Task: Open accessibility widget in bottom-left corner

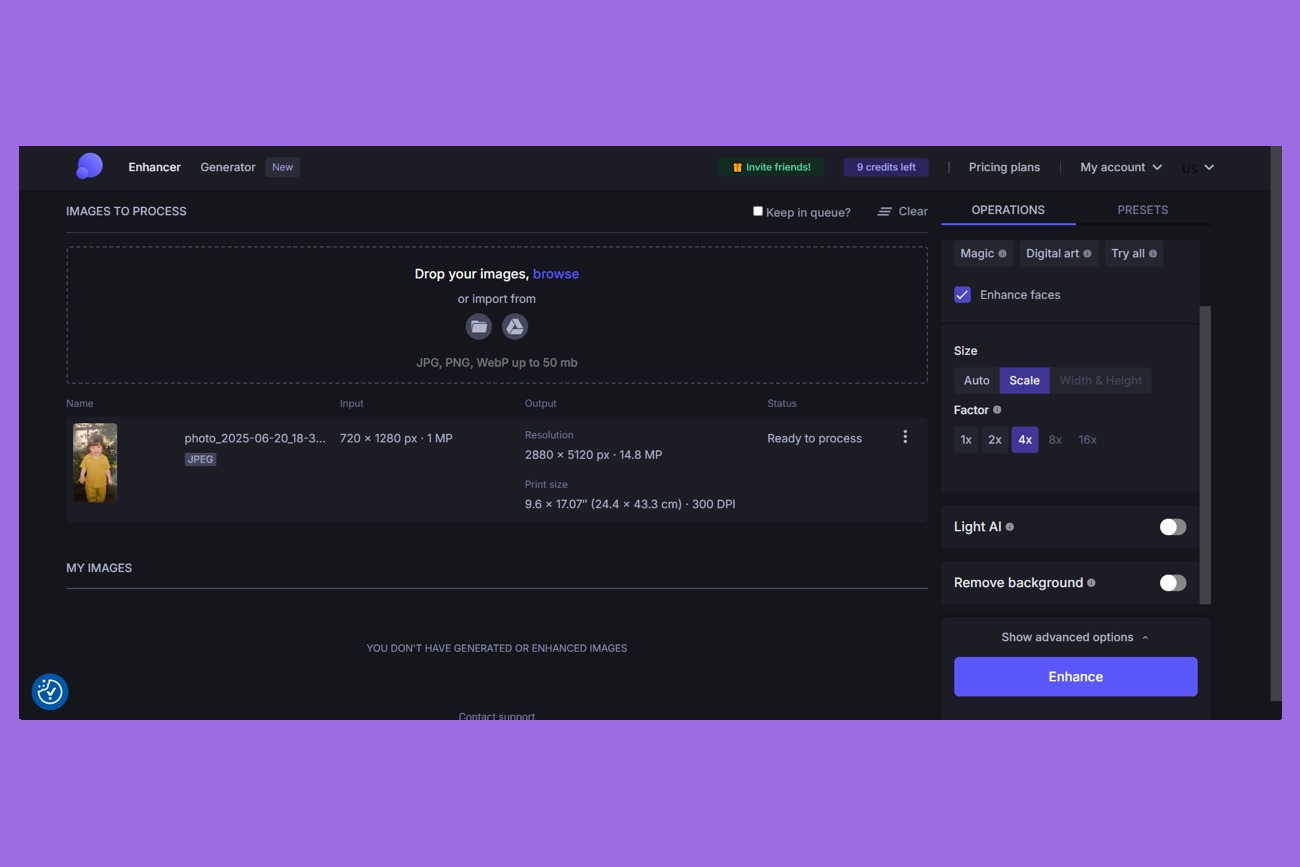Action: (50, 691)
